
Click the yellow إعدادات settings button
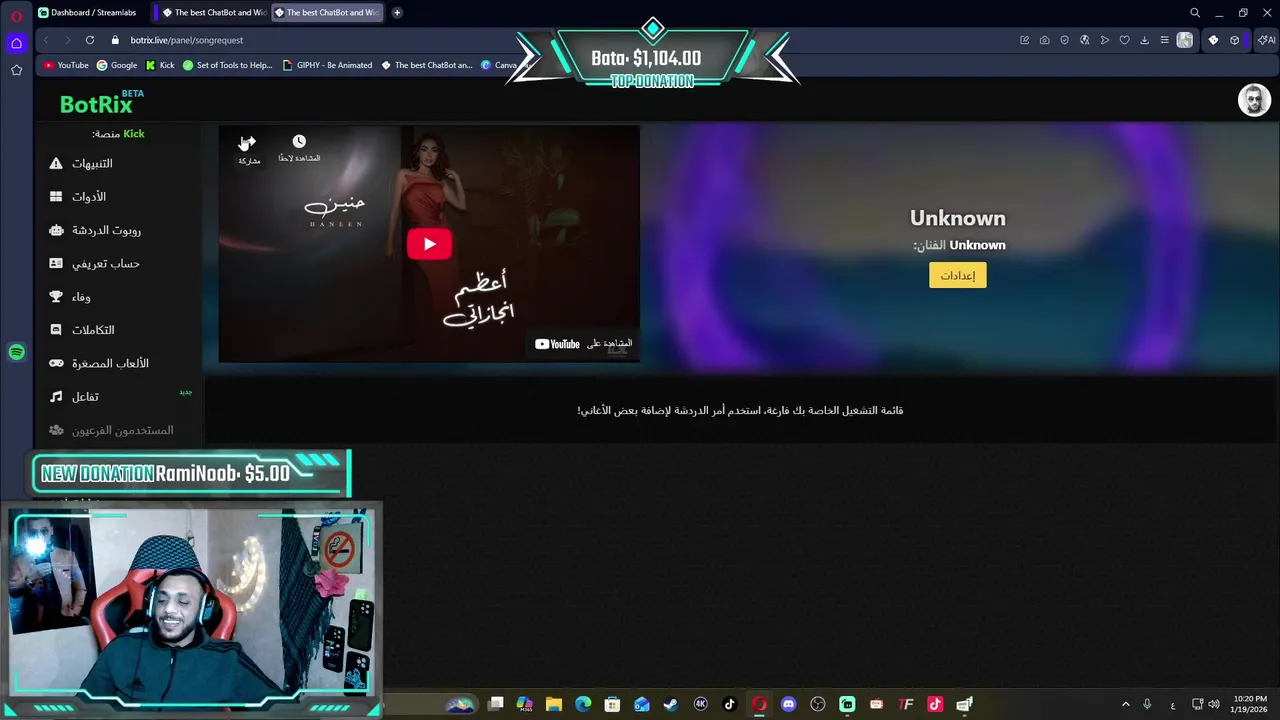tap(958, 275)
